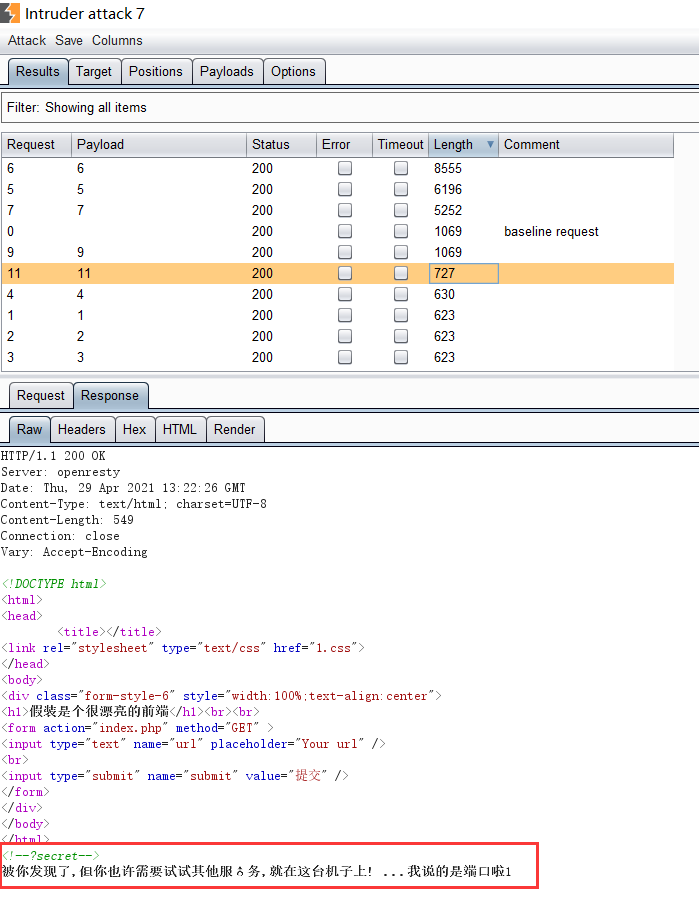This screenshot has height=906, width=699.
Task: Switch to the Results tab
Action: coord(38,72)
